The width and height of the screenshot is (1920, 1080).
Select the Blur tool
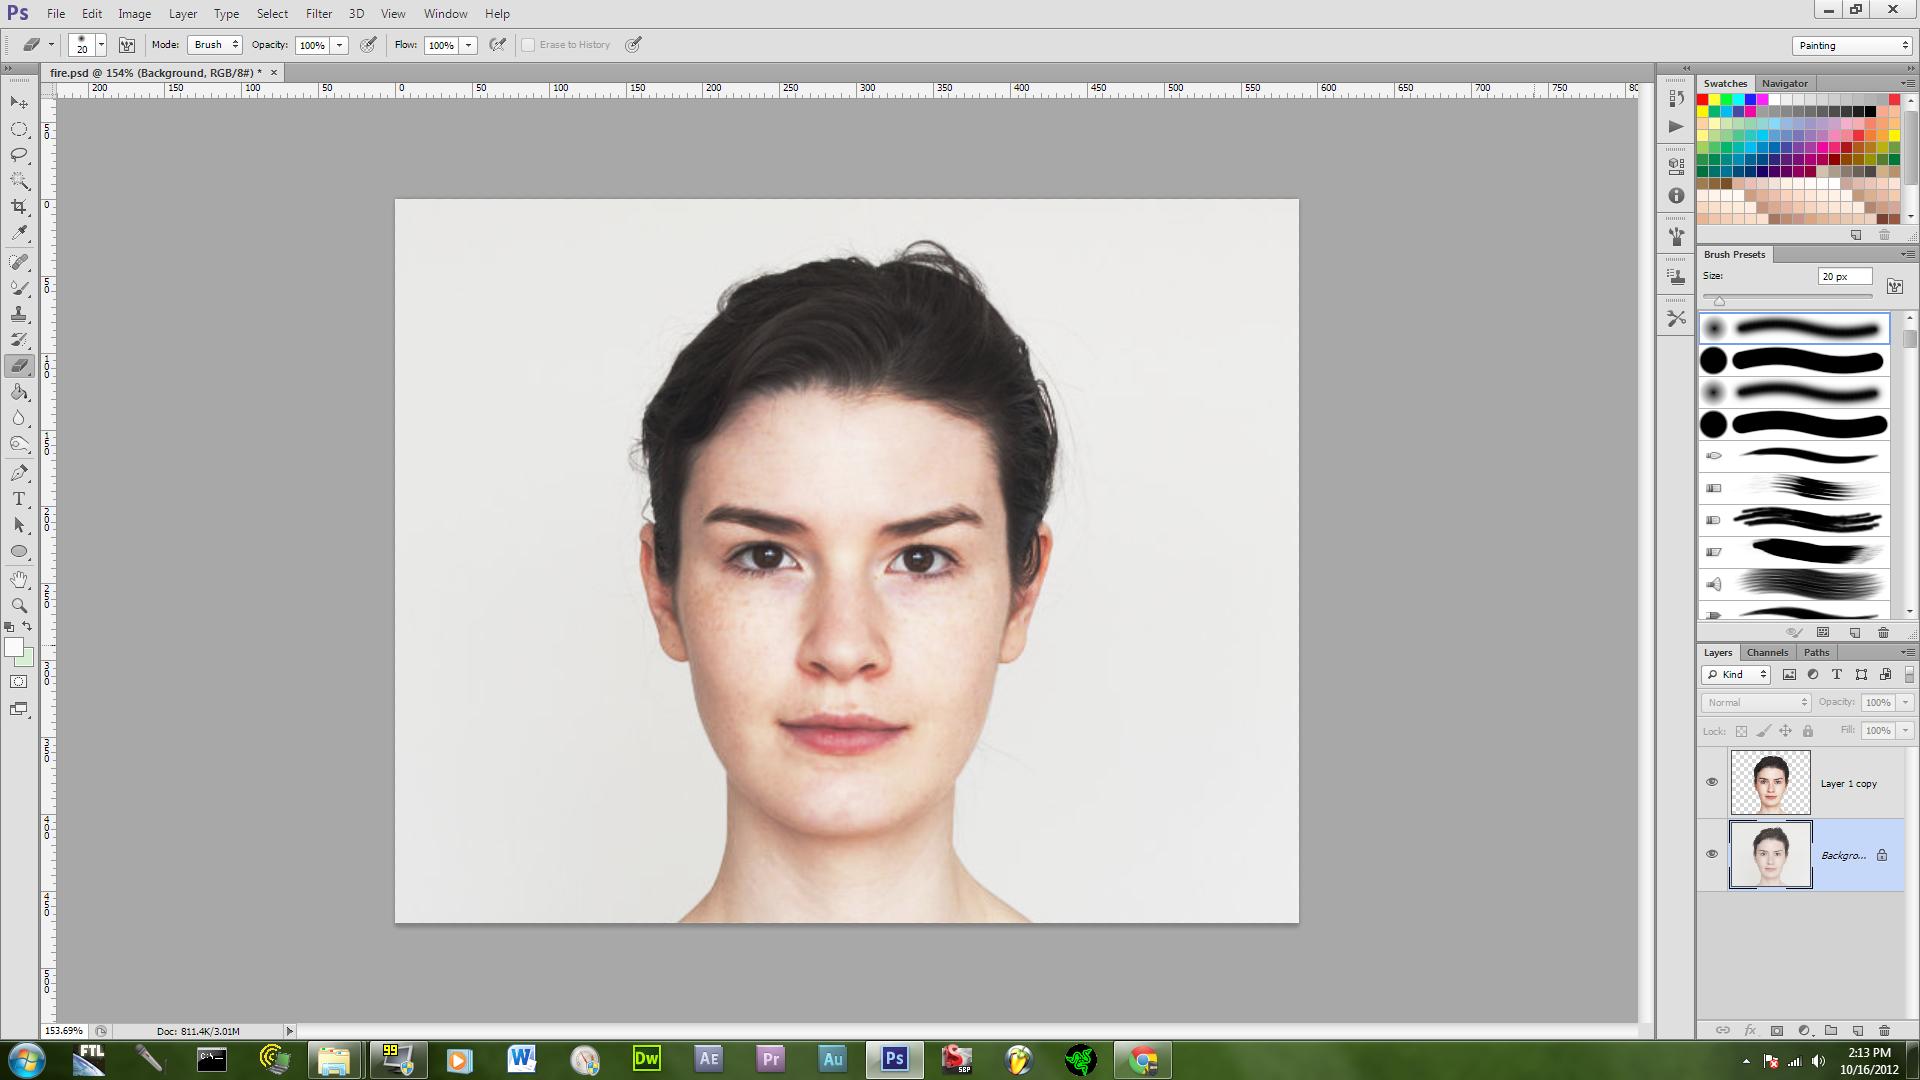[19, 418]
